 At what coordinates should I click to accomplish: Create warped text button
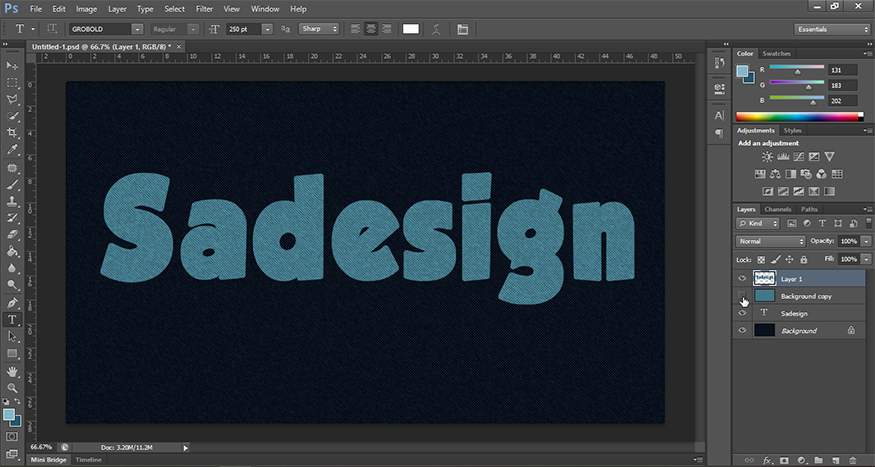436,29
